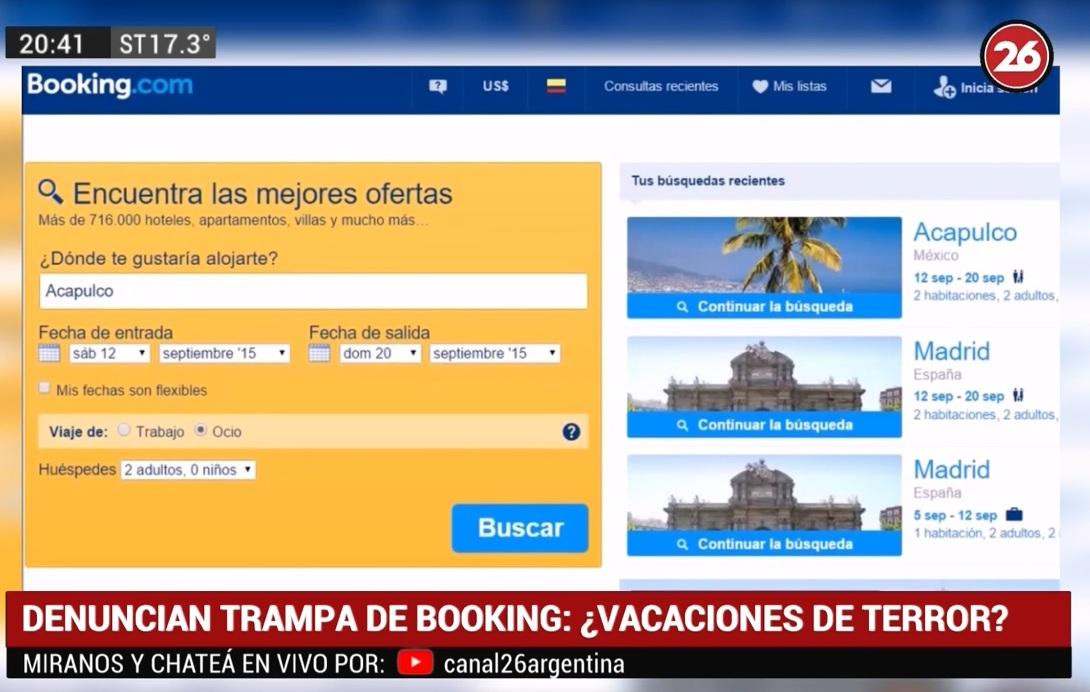The width and height of the screenshot is (1090, 692).
Task: Open Madrid link with 5 sep - 12 sep
Action: tap(952, 469)
